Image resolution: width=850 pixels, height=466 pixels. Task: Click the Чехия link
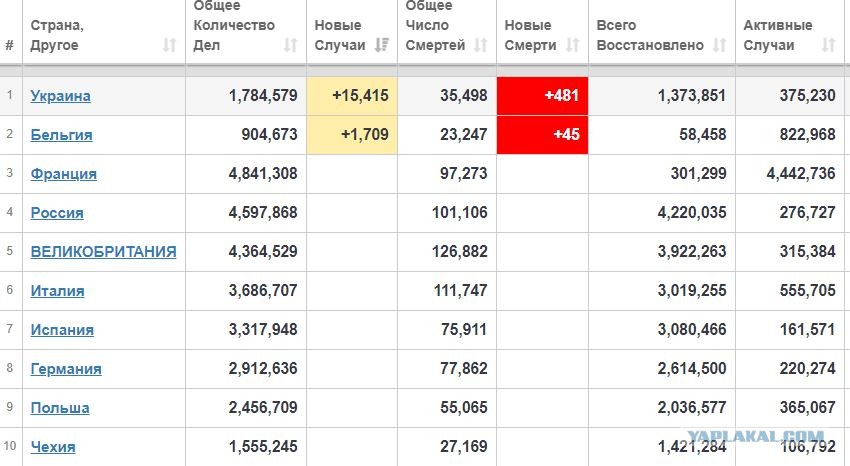(53, 447)
